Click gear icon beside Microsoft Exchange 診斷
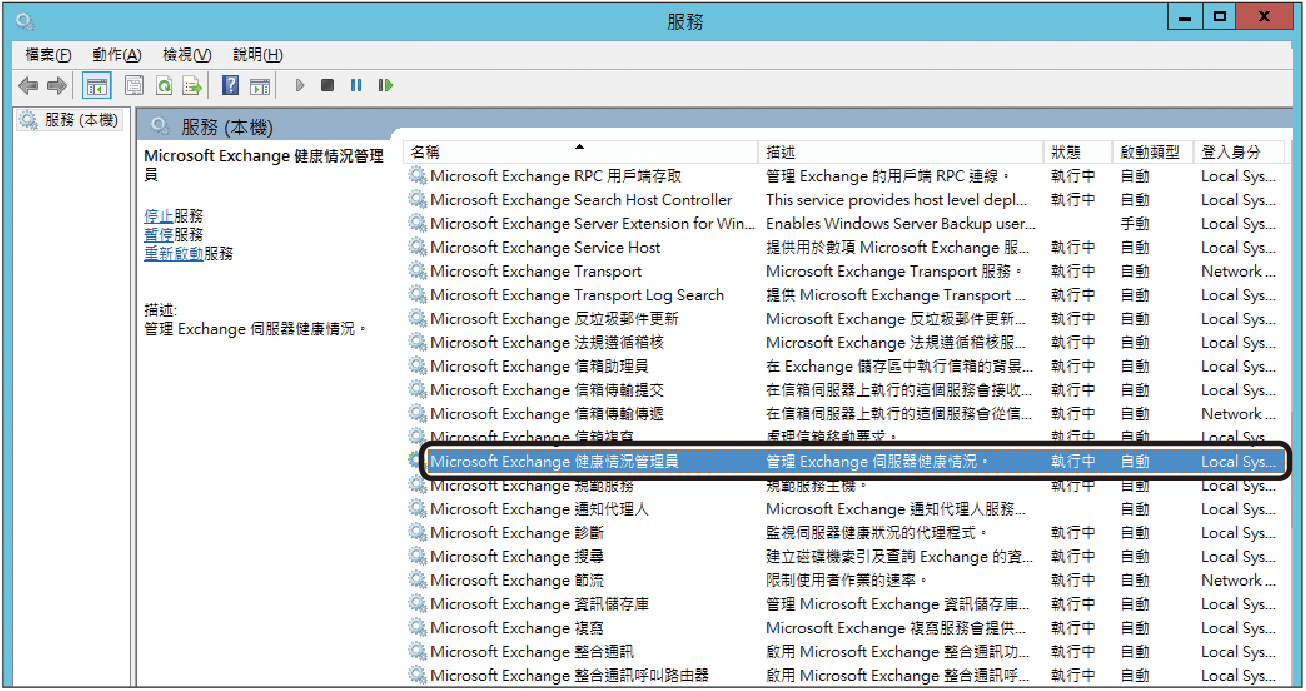The height and width of the screenshot is (691, 1306). (417, 533)
